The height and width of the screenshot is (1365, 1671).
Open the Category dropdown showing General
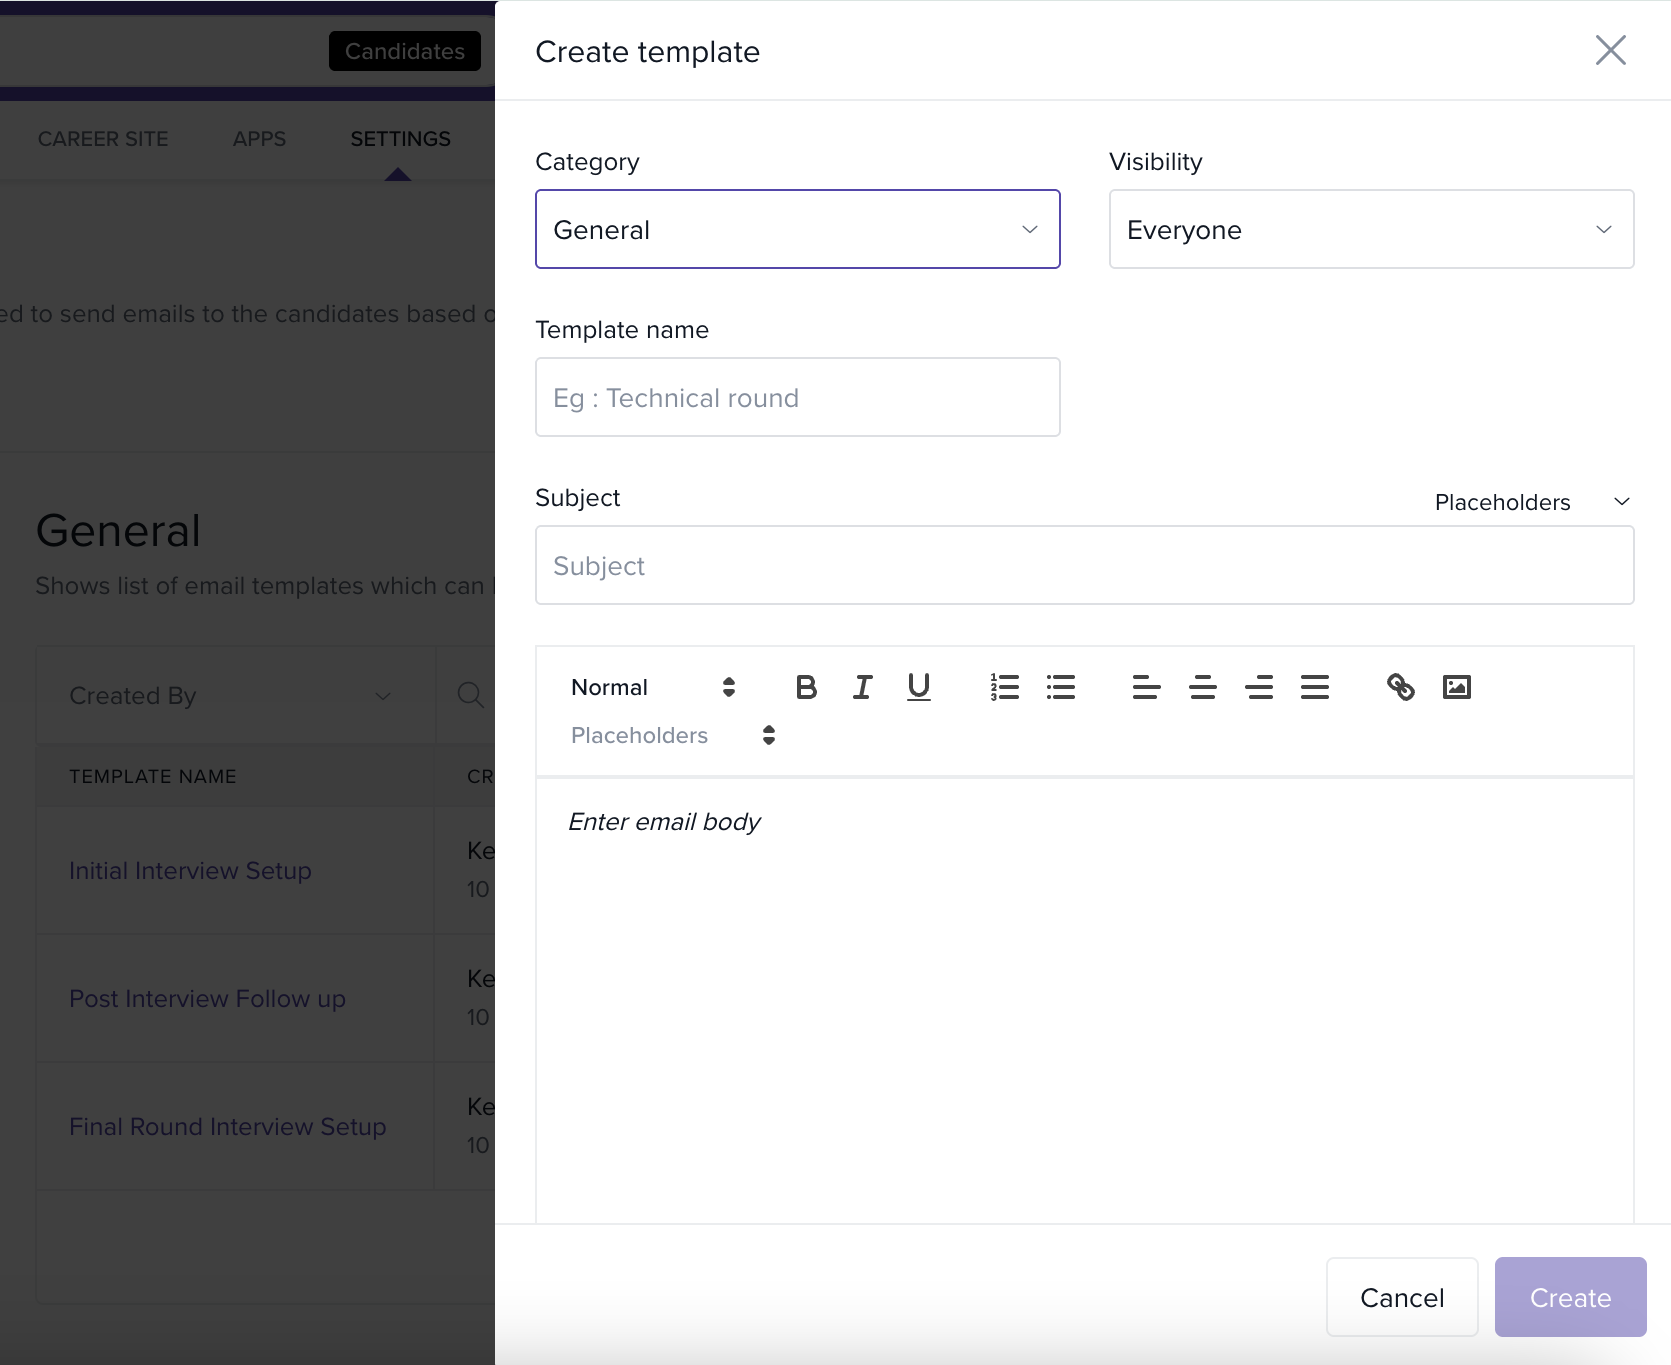[x=797, y=229]
